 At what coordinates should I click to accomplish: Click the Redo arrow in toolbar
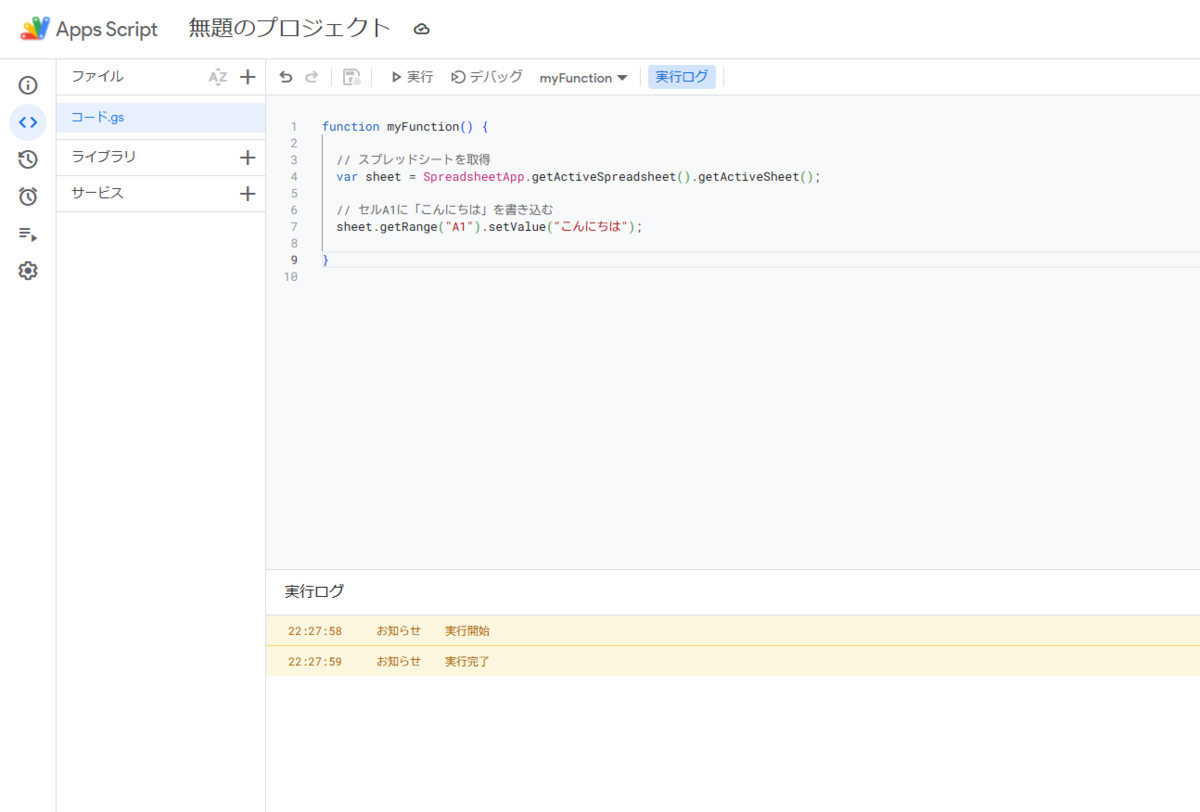pos(312,77)
